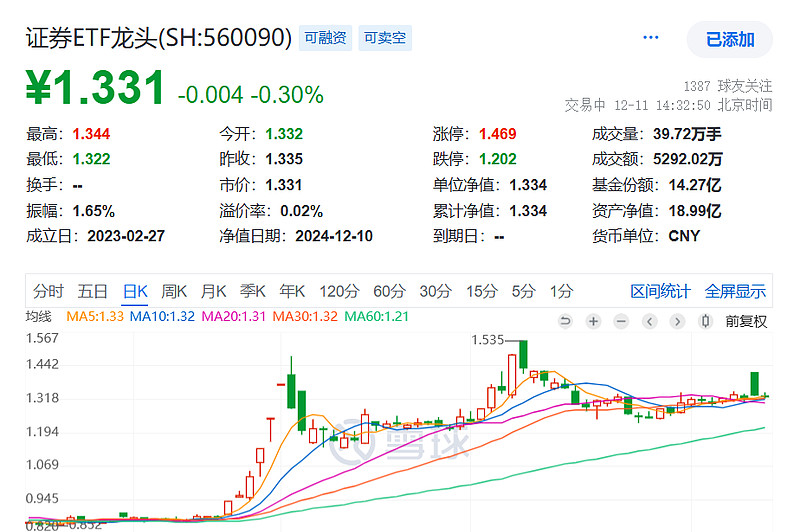Click the 基金份额 value 14.27亿

pyautogui.click(x=695, y=185)
